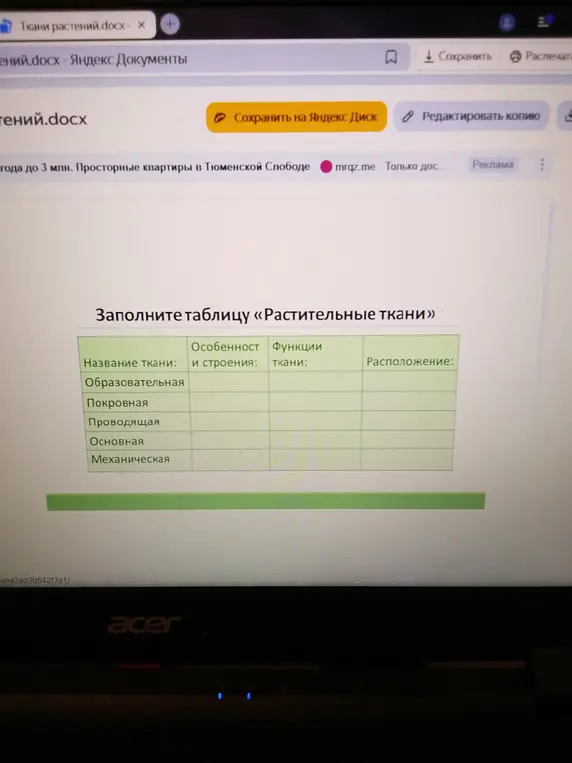Open a new browser tab

click(x=170, y=24)
